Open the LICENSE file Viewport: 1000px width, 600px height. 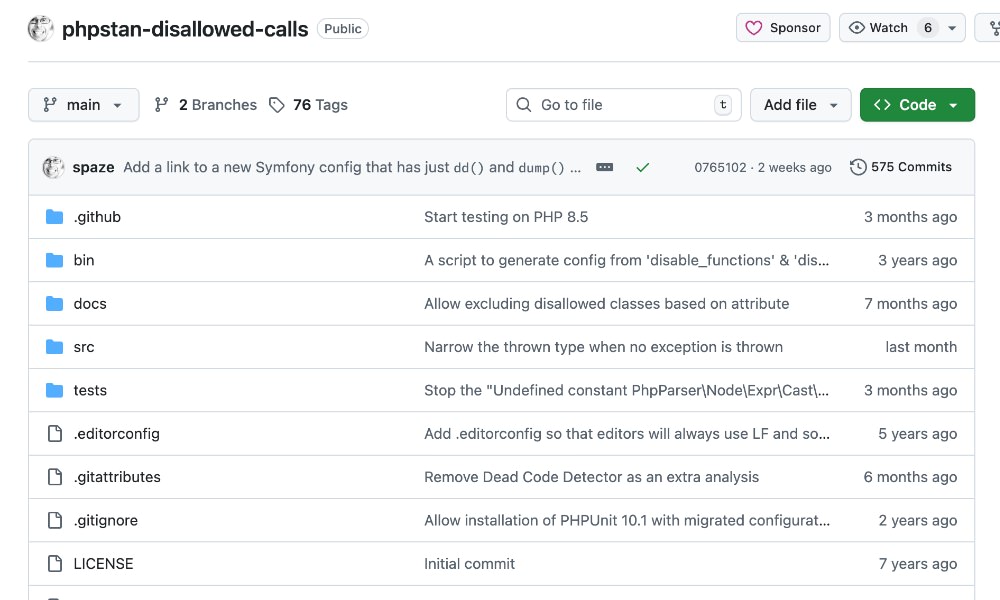(x=103, y=564)
